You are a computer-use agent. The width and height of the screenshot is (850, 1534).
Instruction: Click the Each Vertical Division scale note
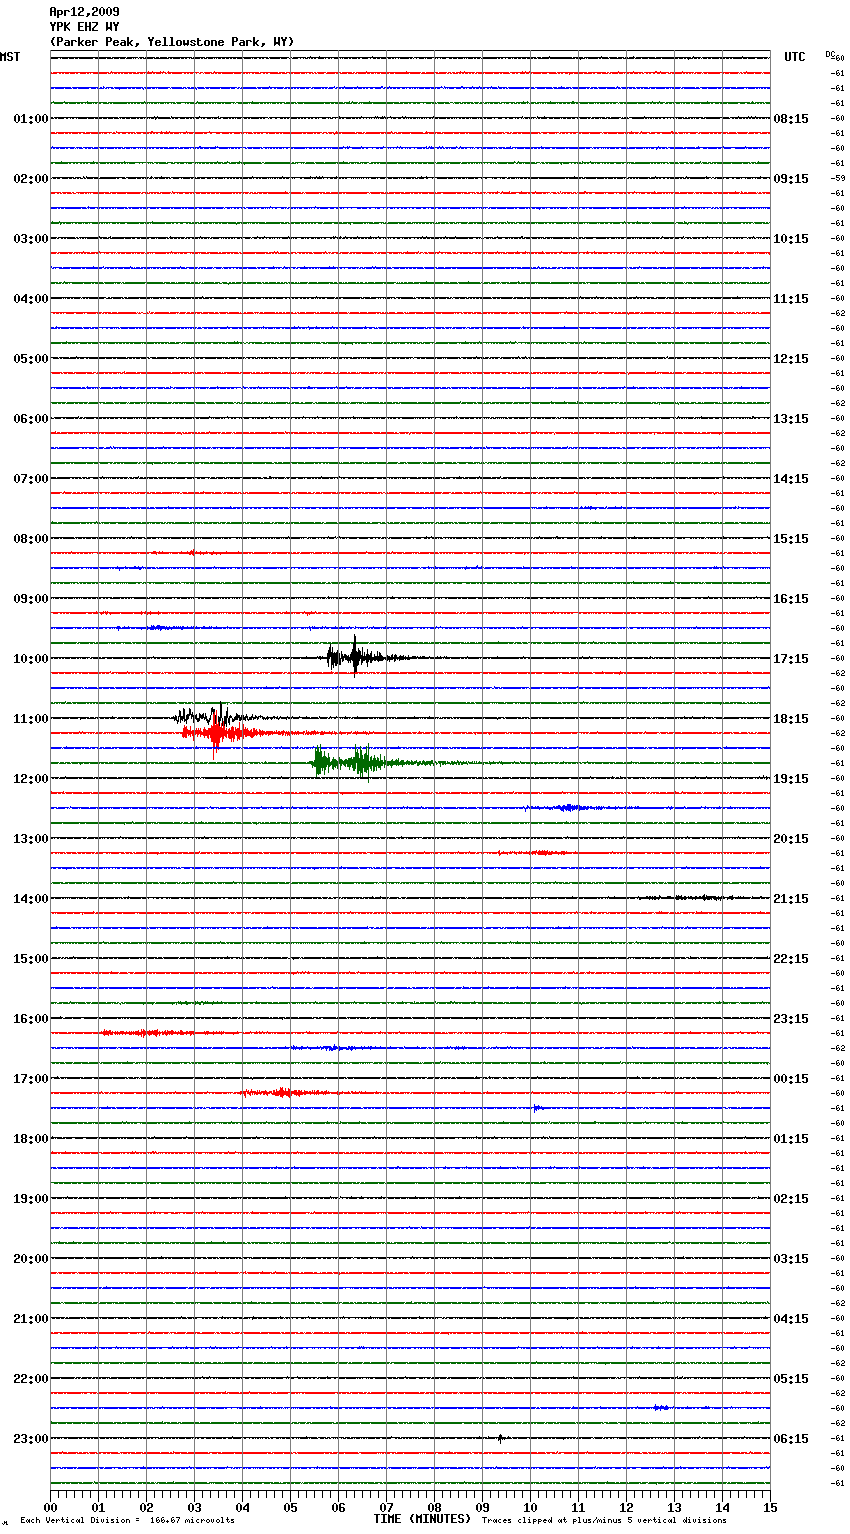pos(127,1520)
